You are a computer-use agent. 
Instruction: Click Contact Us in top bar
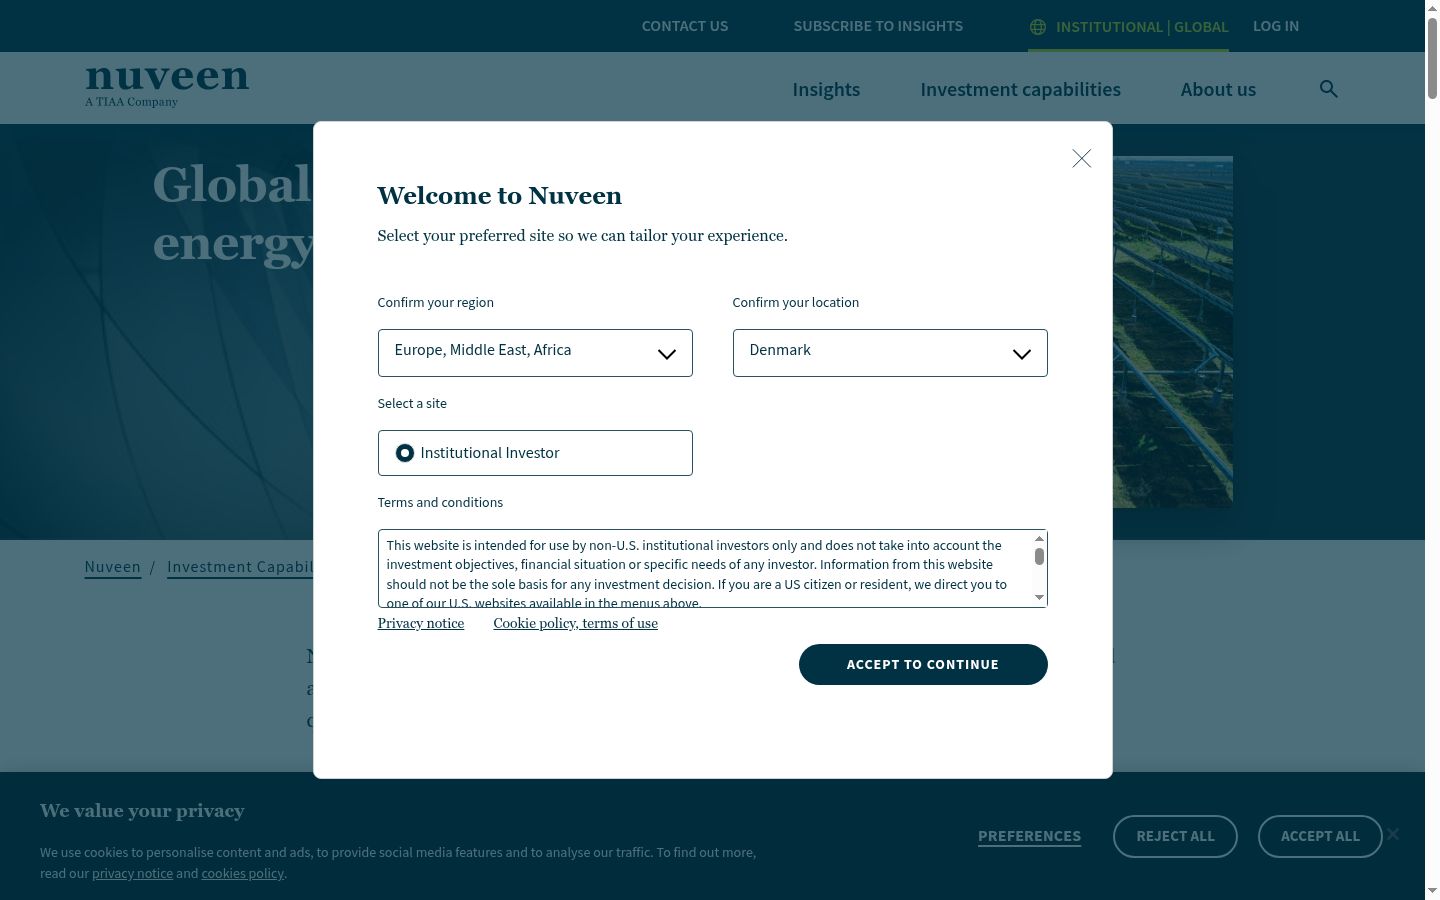[685, 26]
